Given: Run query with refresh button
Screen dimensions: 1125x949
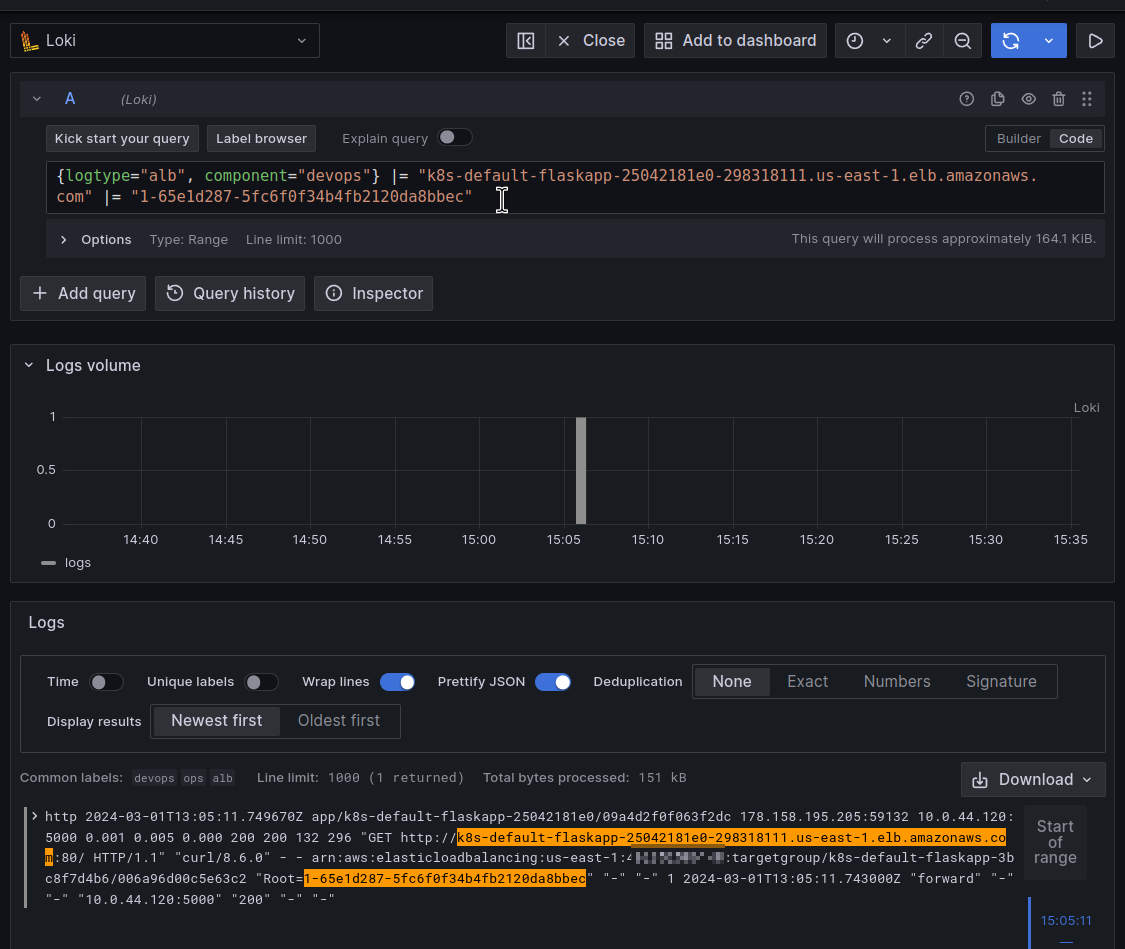Looking at the screenshot, I should click(x=1011, y=41).
